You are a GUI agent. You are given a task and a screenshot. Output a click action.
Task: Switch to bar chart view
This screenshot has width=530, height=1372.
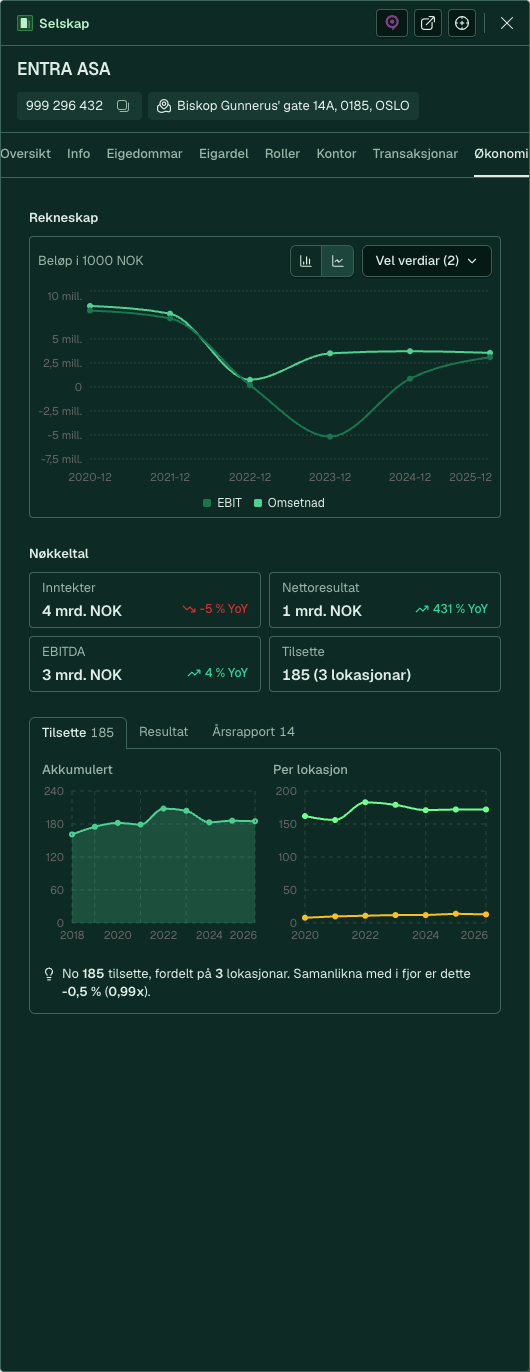306,261
